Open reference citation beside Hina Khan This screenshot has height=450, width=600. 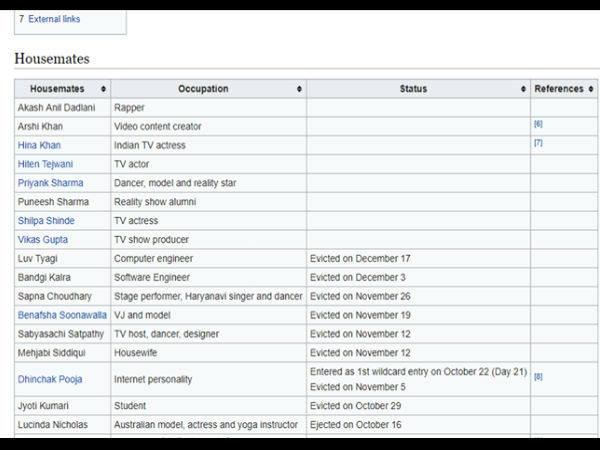[x=538, y=143]
